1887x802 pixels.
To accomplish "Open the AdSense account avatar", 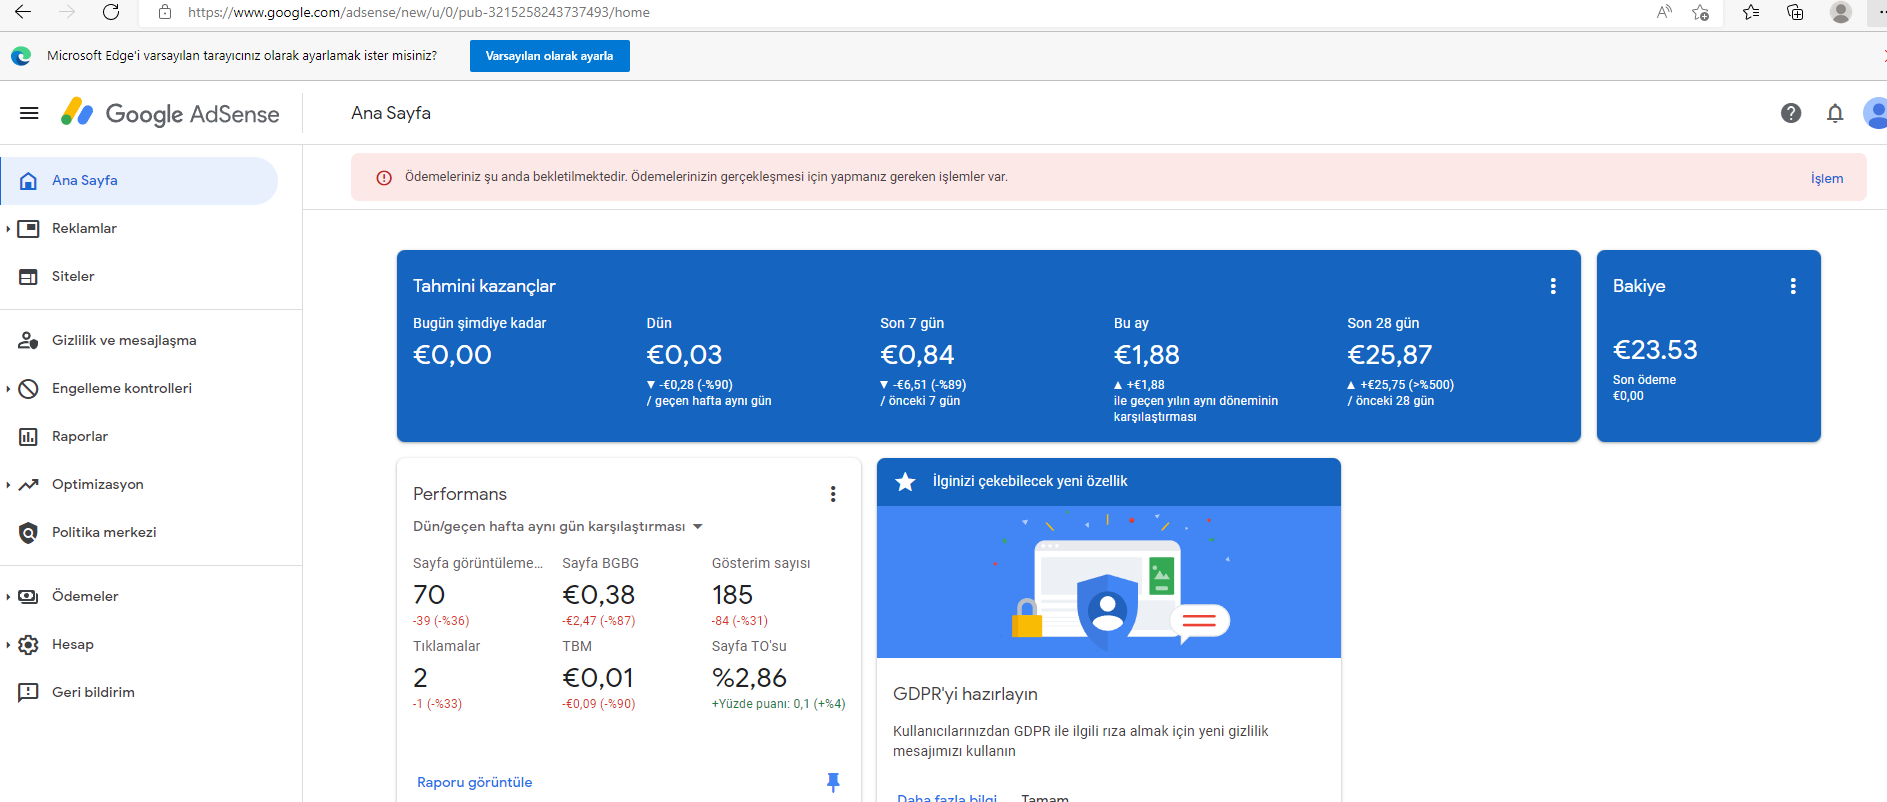I will (x=1875, y=113).
